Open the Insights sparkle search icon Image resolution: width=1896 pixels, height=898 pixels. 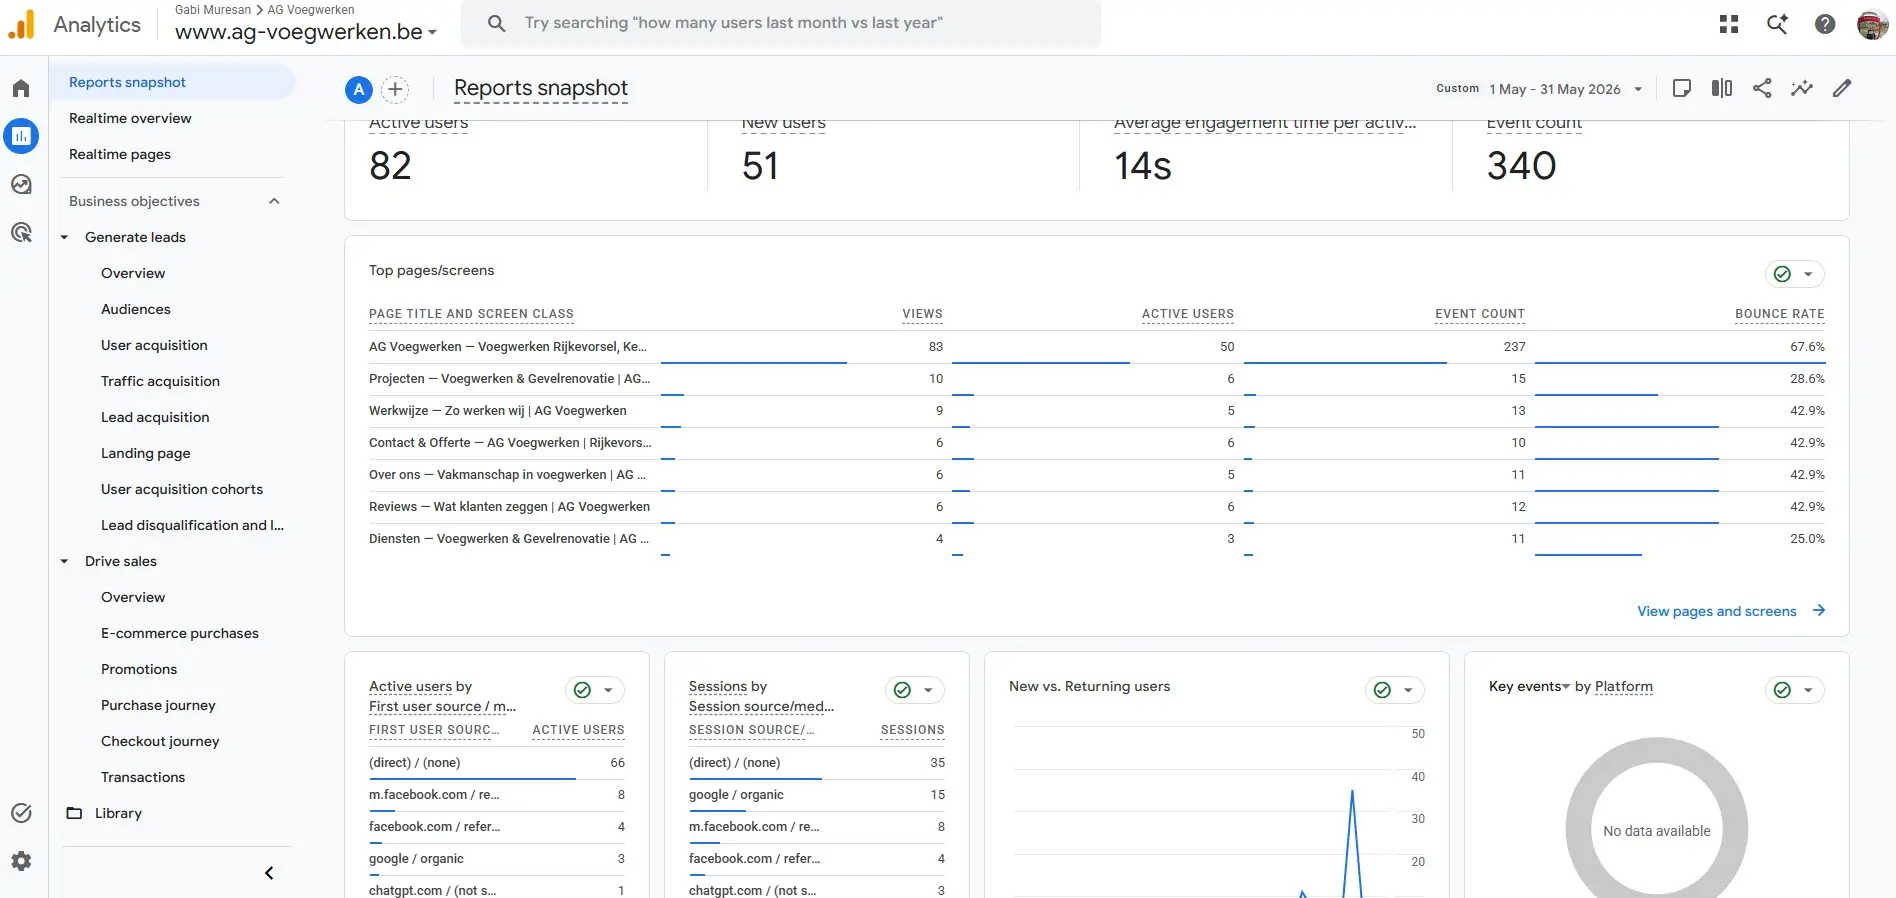point(1777,24)
